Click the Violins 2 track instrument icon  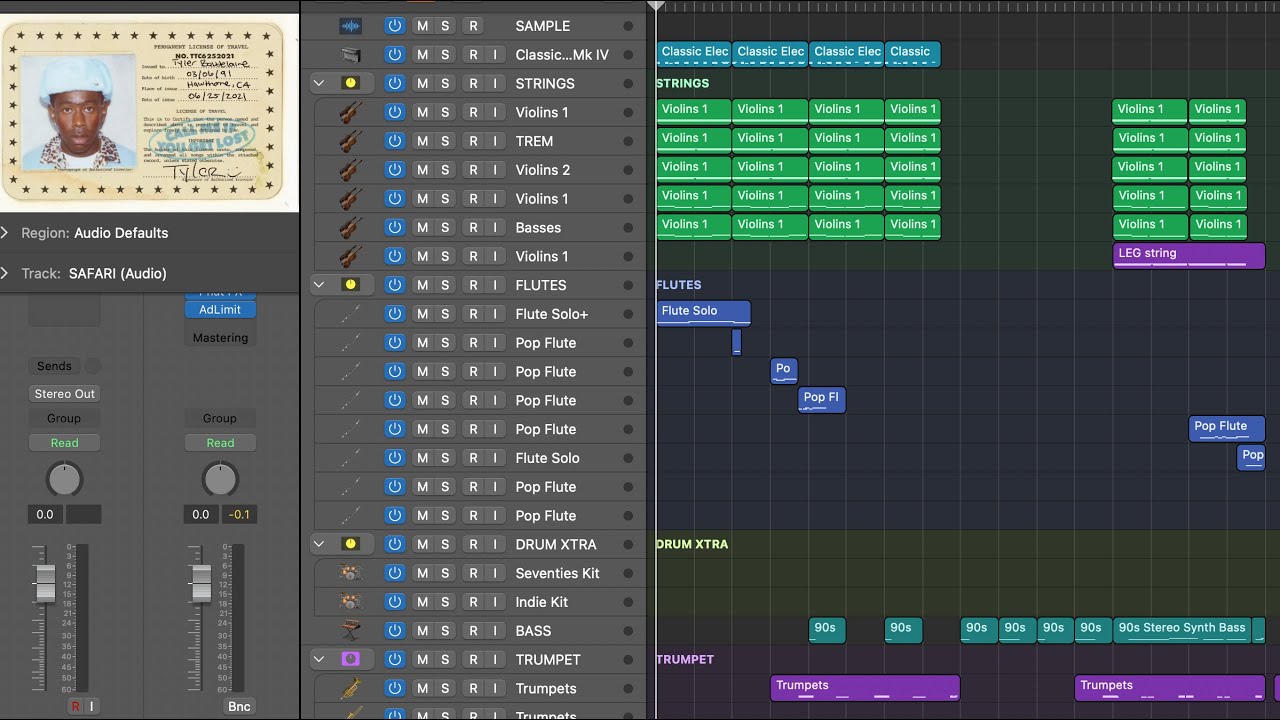point(350,170)
